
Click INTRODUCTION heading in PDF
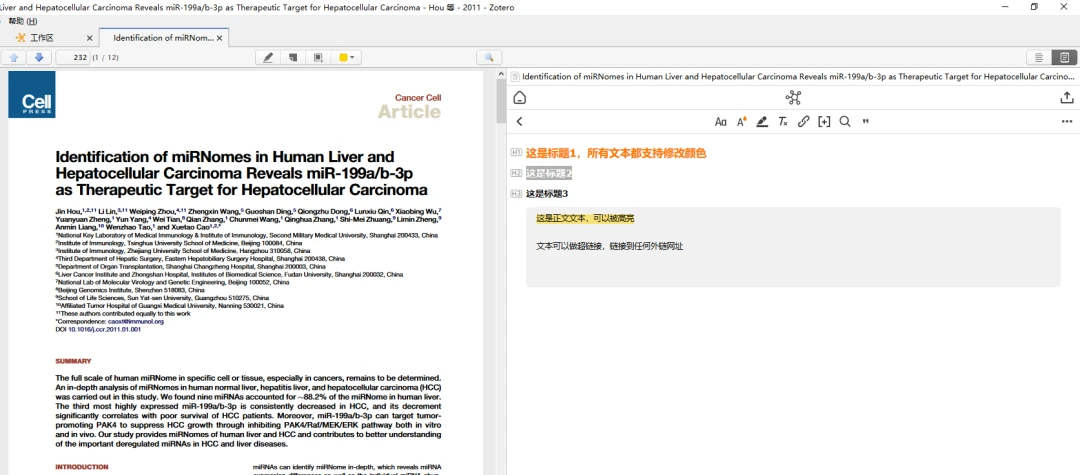pyautogui.click(x=81, y=467)
